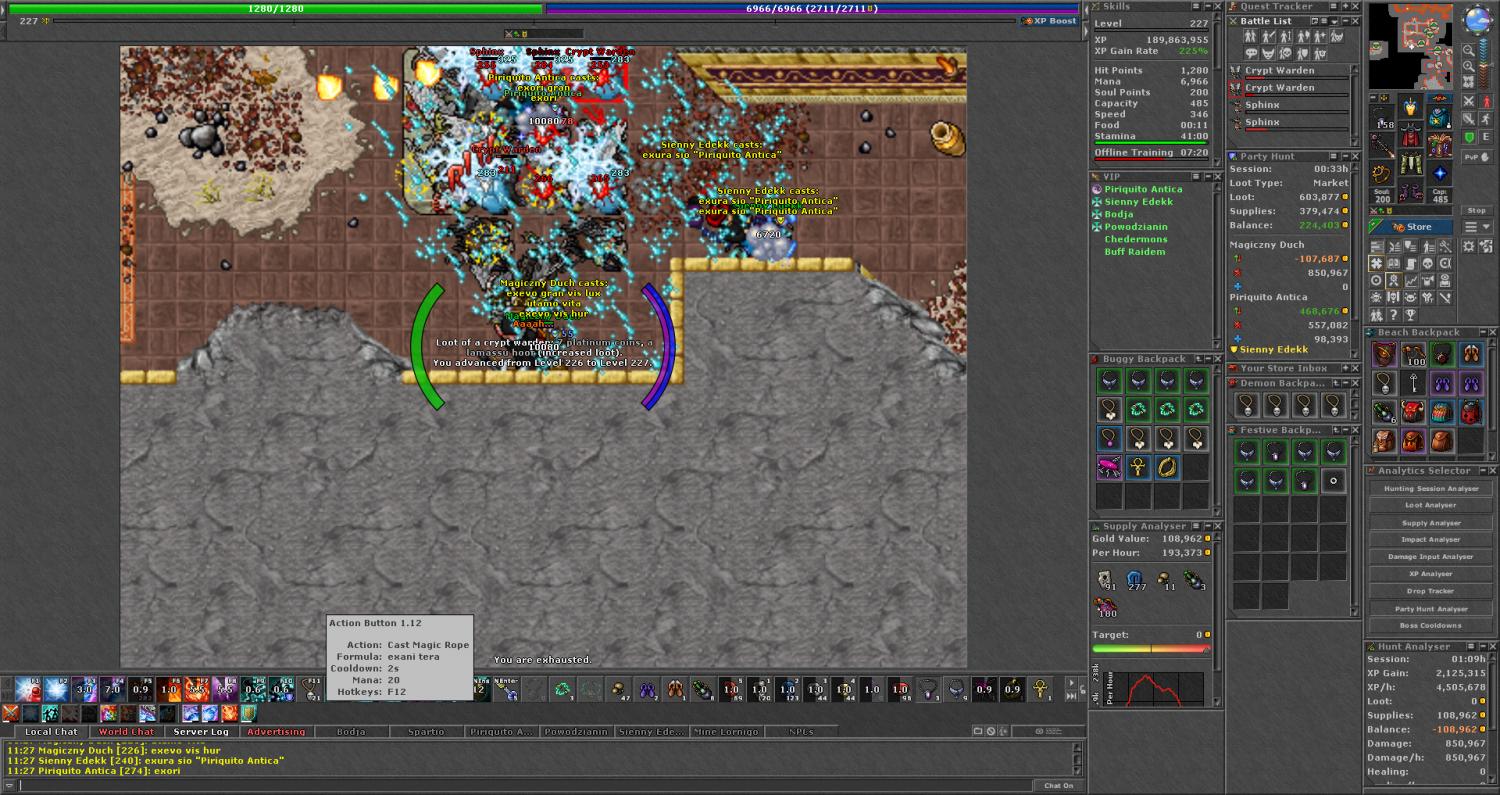Click the pink bug item in Buggy Backpack

click(x=1109, y=467)
